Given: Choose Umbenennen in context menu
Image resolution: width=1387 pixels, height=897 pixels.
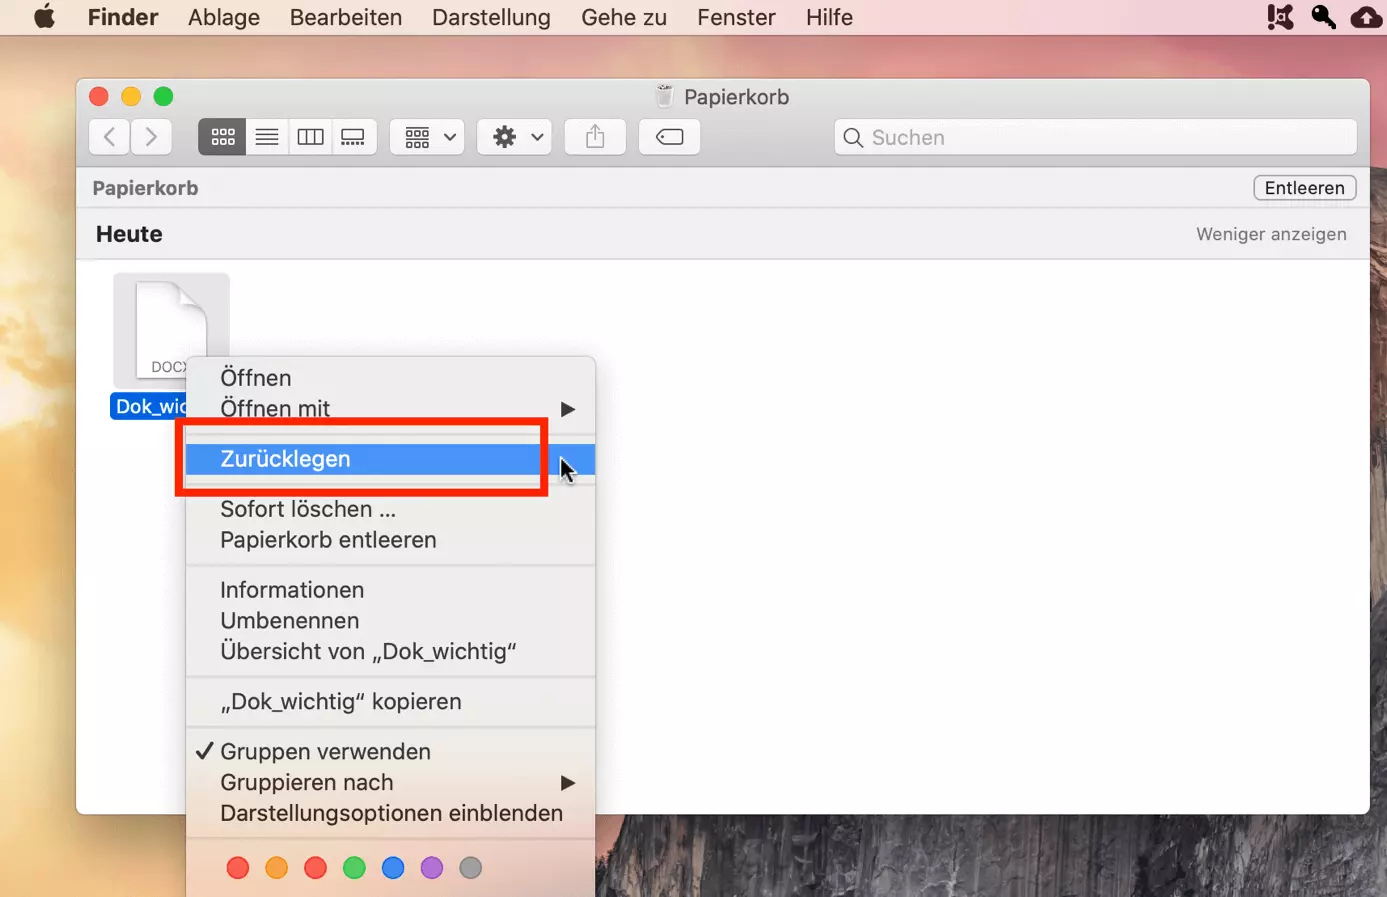Looking at the screenshot, I should pos(390,621).
